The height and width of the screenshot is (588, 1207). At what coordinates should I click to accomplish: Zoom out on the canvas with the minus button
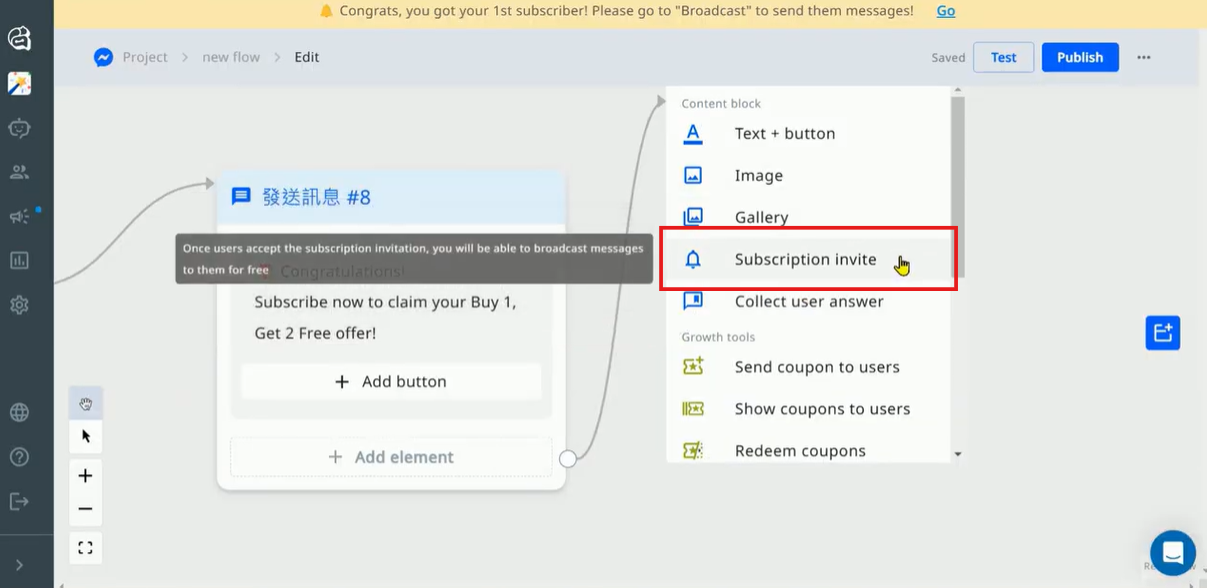click(86, 508)
